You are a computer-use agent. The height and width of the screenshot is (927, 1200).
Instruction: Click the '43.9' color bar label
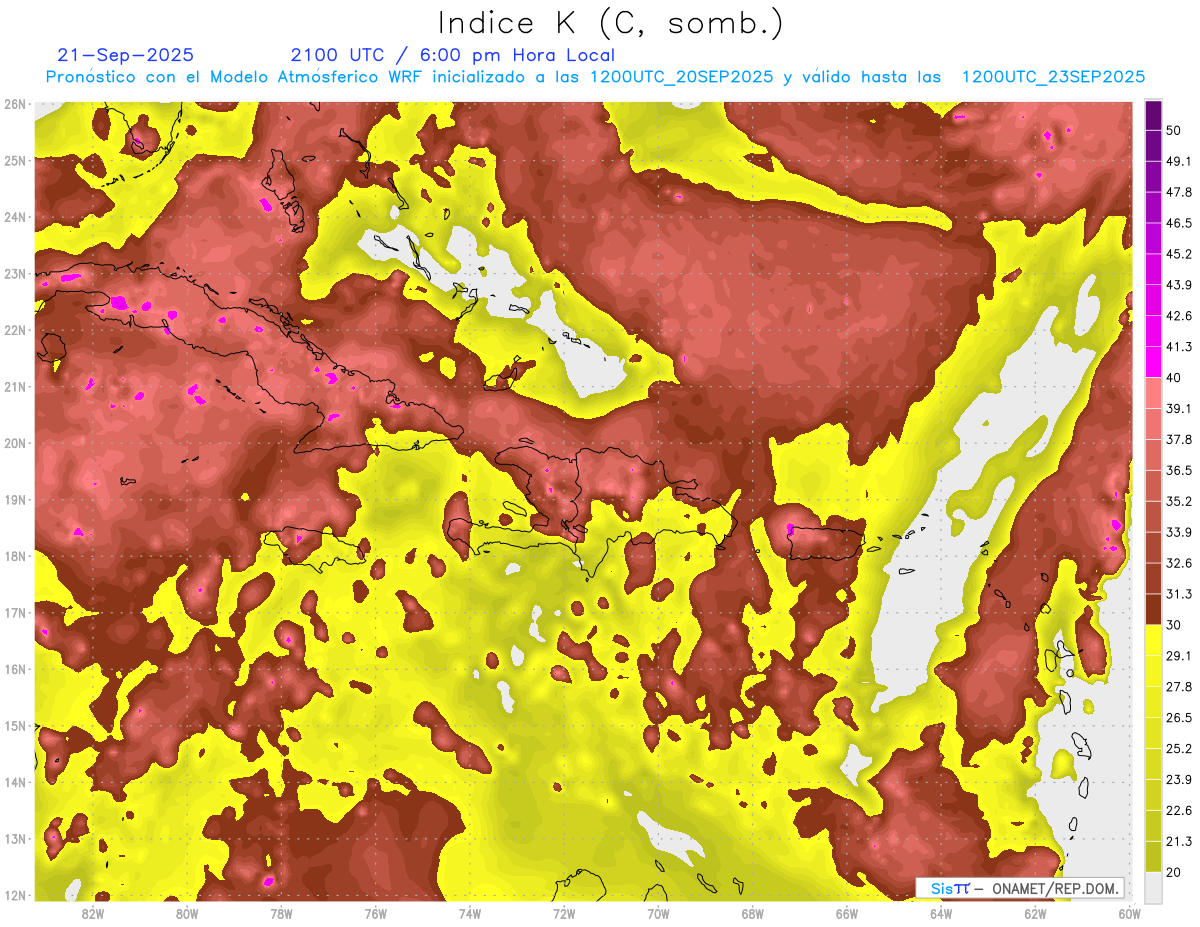1178,285
